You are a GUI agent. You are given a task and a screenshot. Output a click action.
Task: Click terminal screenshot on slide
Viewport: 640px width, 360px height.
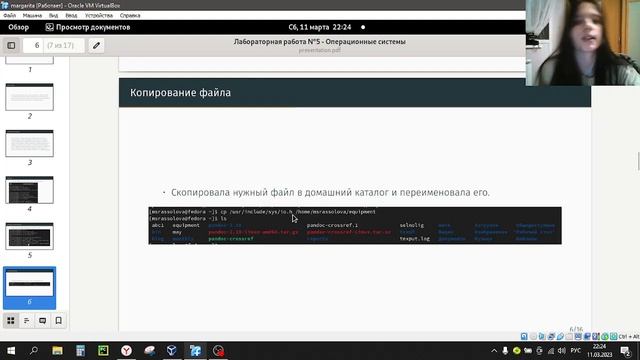point(355,226)
